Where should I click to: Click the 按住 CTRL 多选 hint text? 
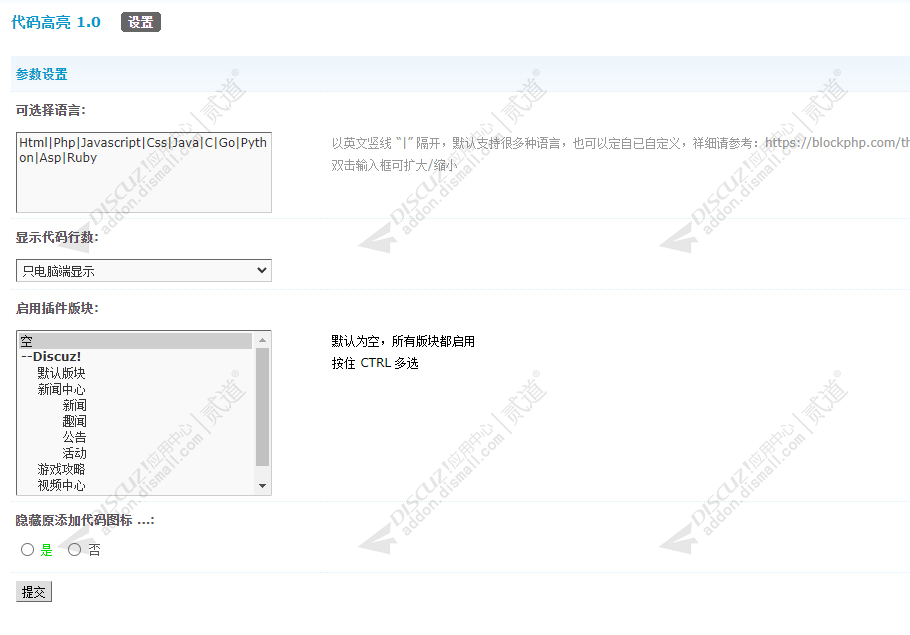(375, 363)
